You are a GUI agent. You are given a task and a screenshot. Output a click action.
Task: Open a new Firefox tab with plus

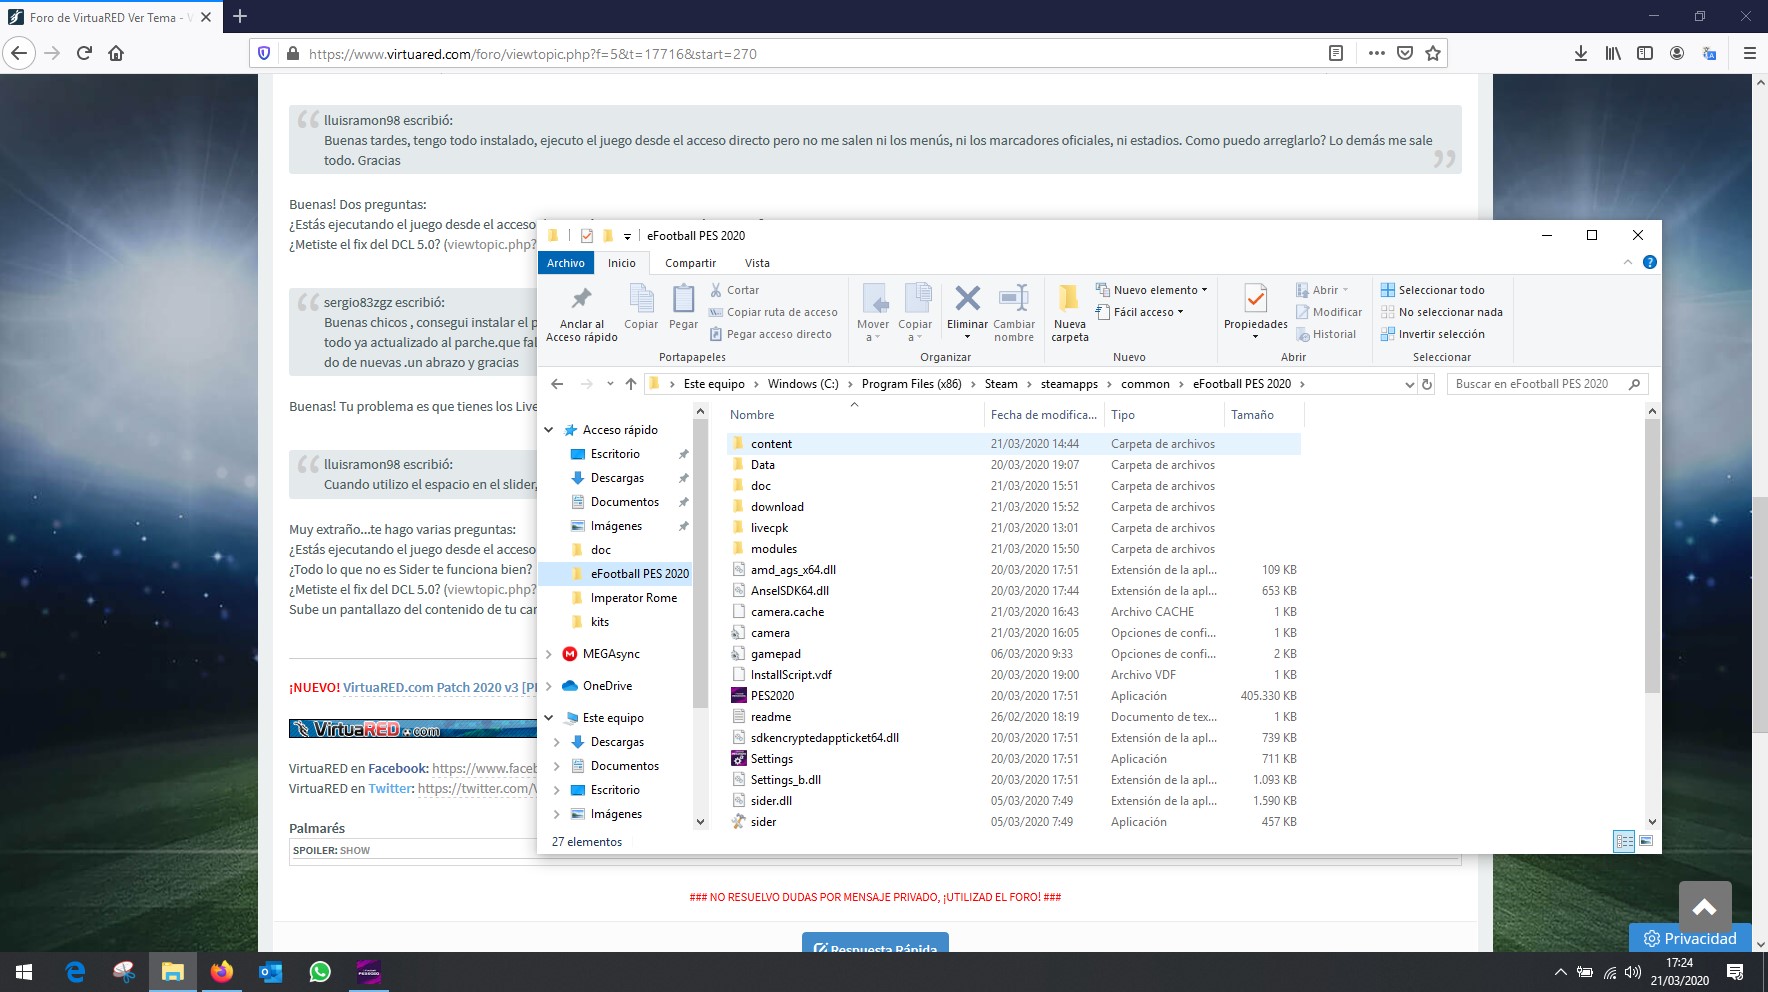tap(240, 16)
